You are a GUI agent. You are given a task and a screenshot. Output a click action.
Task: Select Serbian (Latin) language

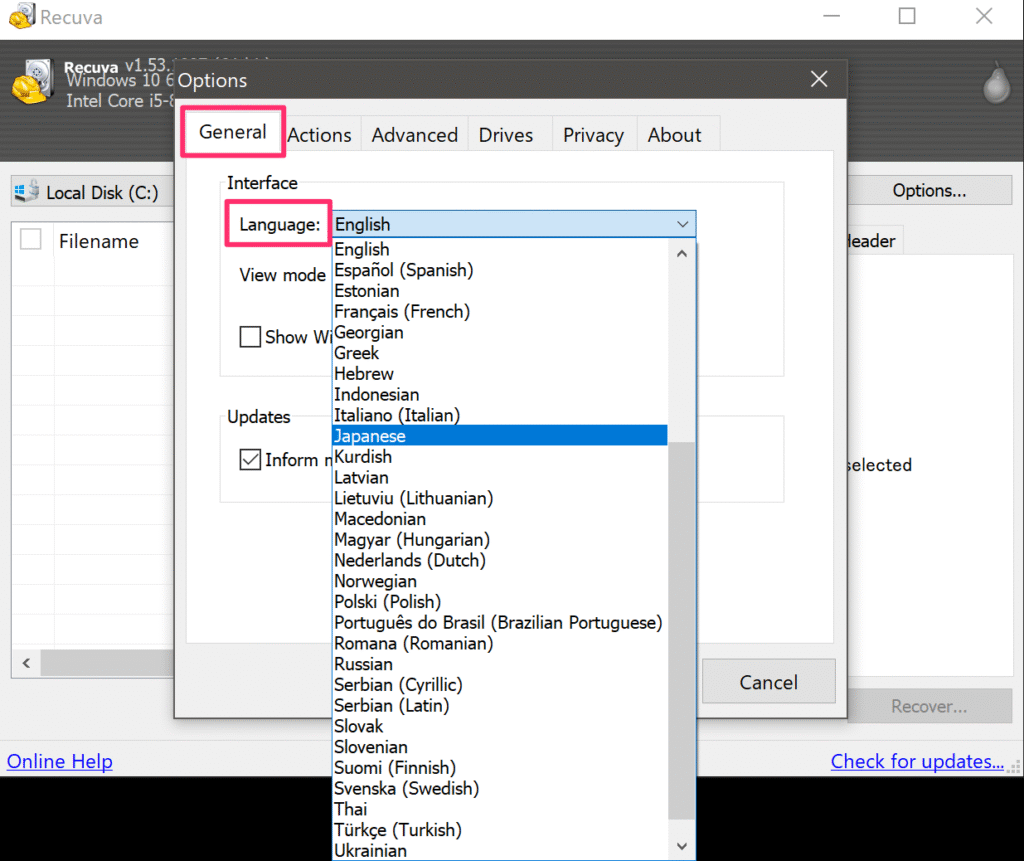[x=500, y=706]
